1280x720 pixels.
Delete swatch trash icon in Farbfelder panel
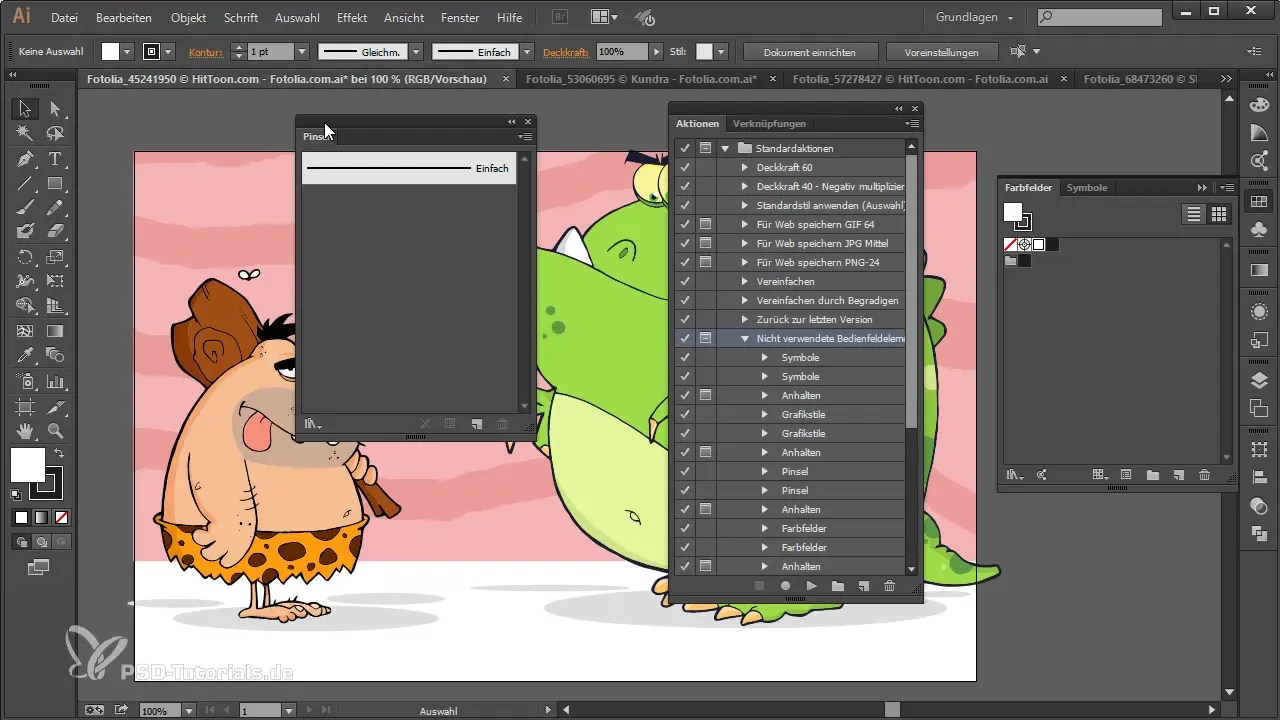pyautogui.click(x=1204, y=475)
